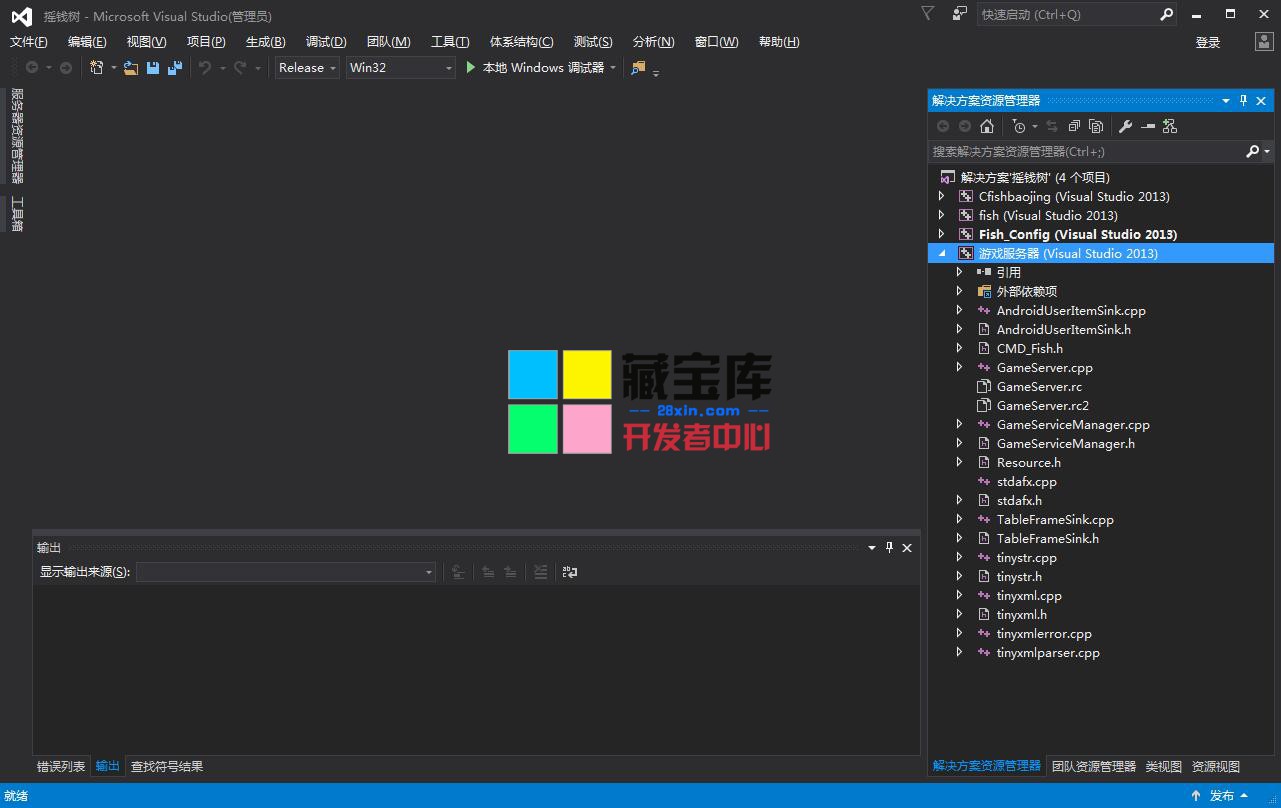This screenshot has width=1281, height=808.
Task: Click Clear All icon in Output toolbar
Action: click(541, 572)
